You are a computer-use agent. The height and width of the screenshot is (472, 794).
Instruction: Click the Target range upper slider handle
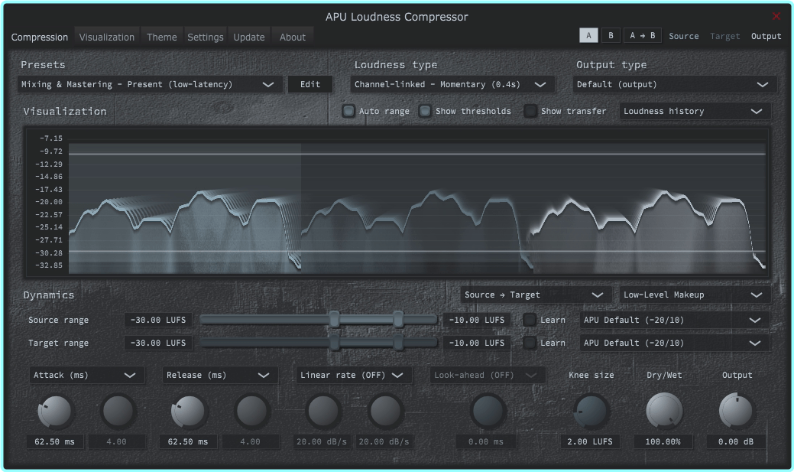(x=399, y=343)
